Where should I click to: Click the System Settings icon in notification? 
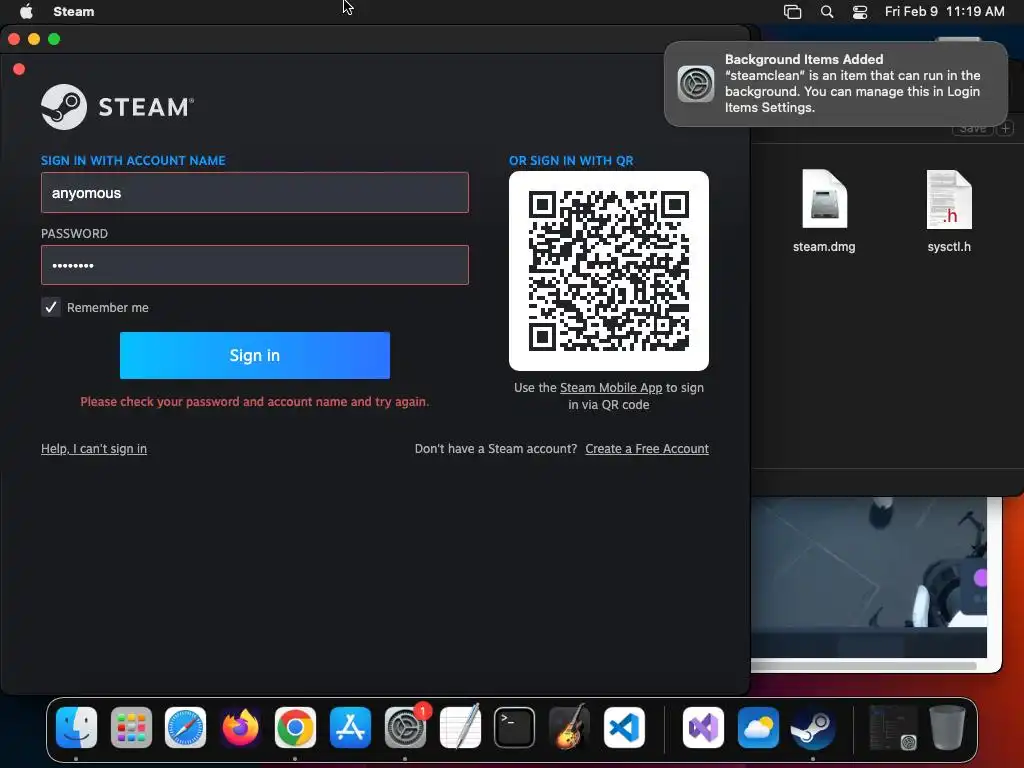[x=696, y=84]
